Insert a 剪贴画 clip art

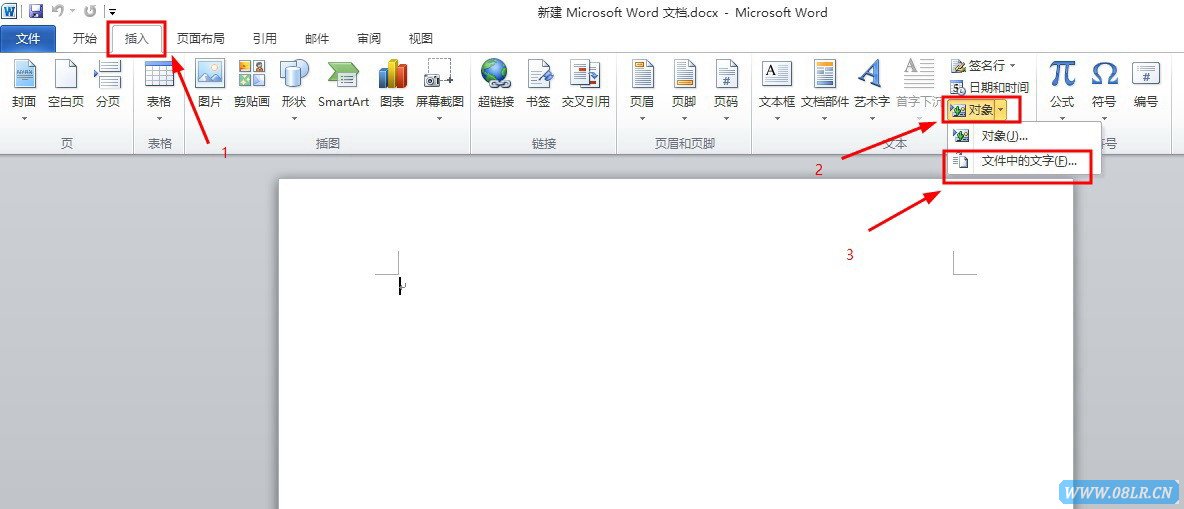tap(252, 83)
